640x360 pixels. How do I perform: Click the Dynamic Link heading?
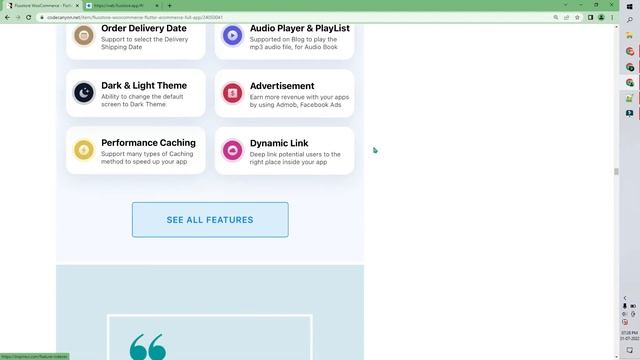point(279,143)
